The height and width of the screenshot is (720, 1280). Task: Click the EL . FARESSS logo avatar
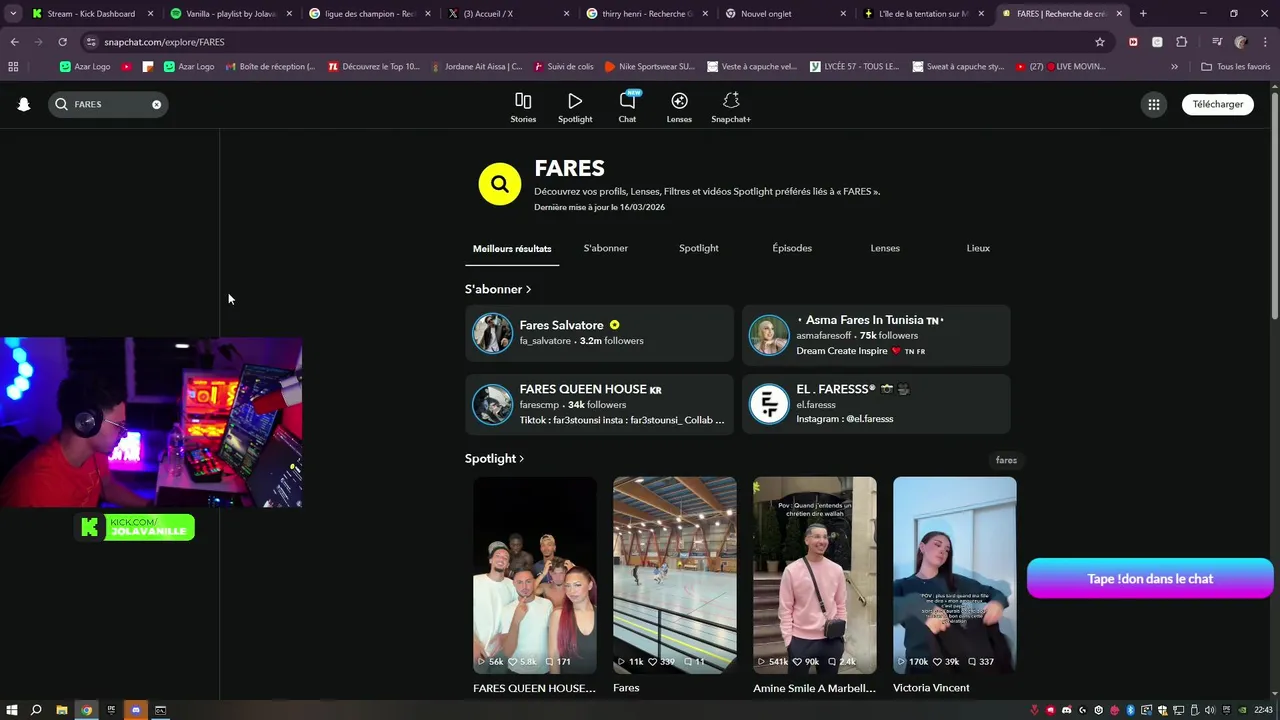click(769, 404)
